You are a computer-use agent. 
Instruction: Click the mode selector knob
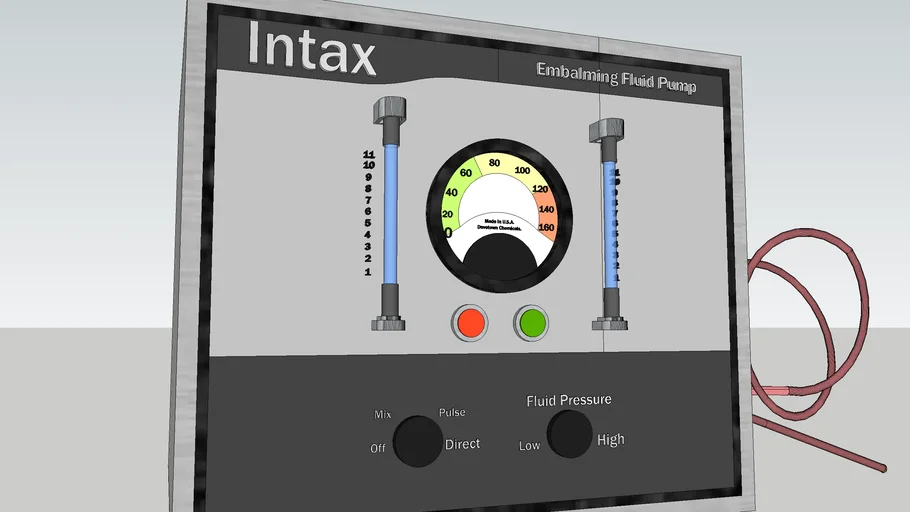[418, 441]
